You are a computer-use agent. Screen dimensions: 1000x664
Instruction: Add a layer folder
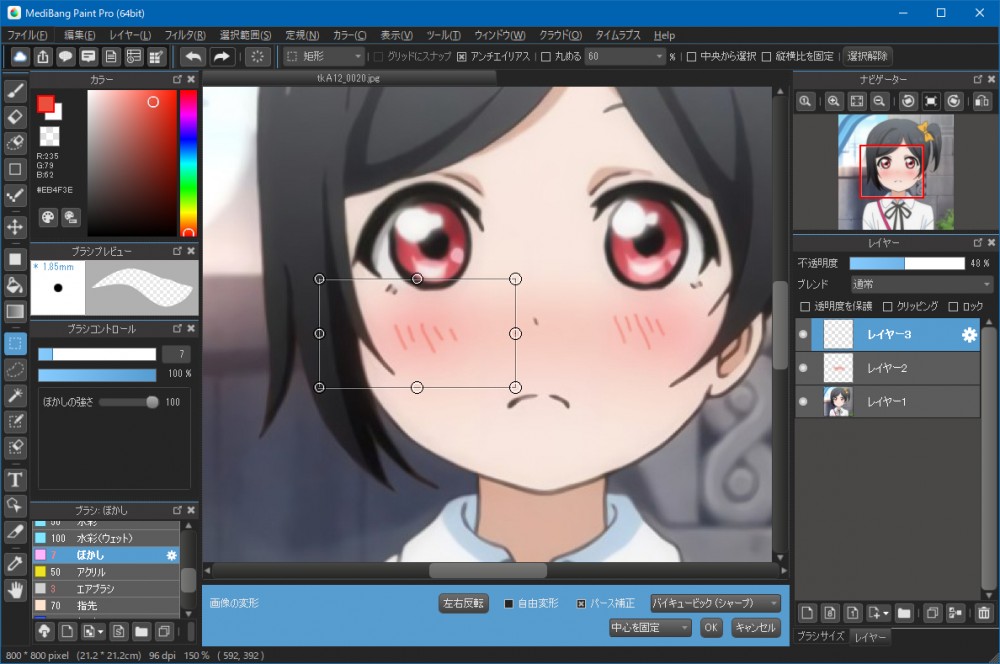[x=904, y=613]
